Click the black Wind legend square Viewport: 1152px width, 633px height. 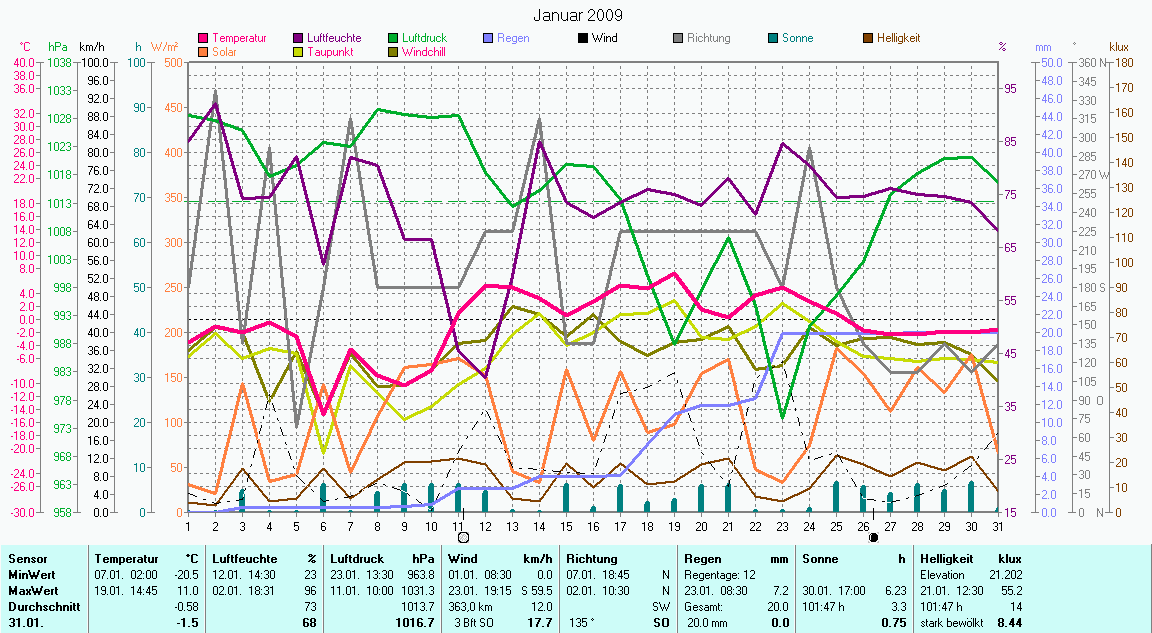(583, 39)
